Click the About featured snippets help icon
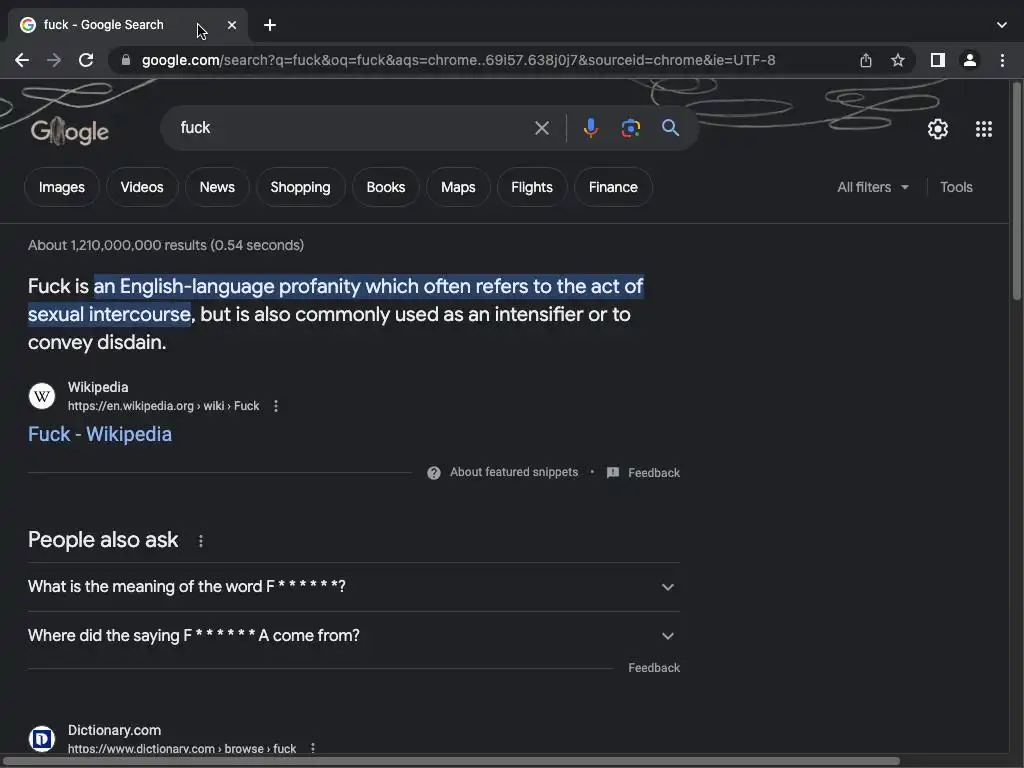This screenshot has height=768, width=1024. tap(434, 473)
